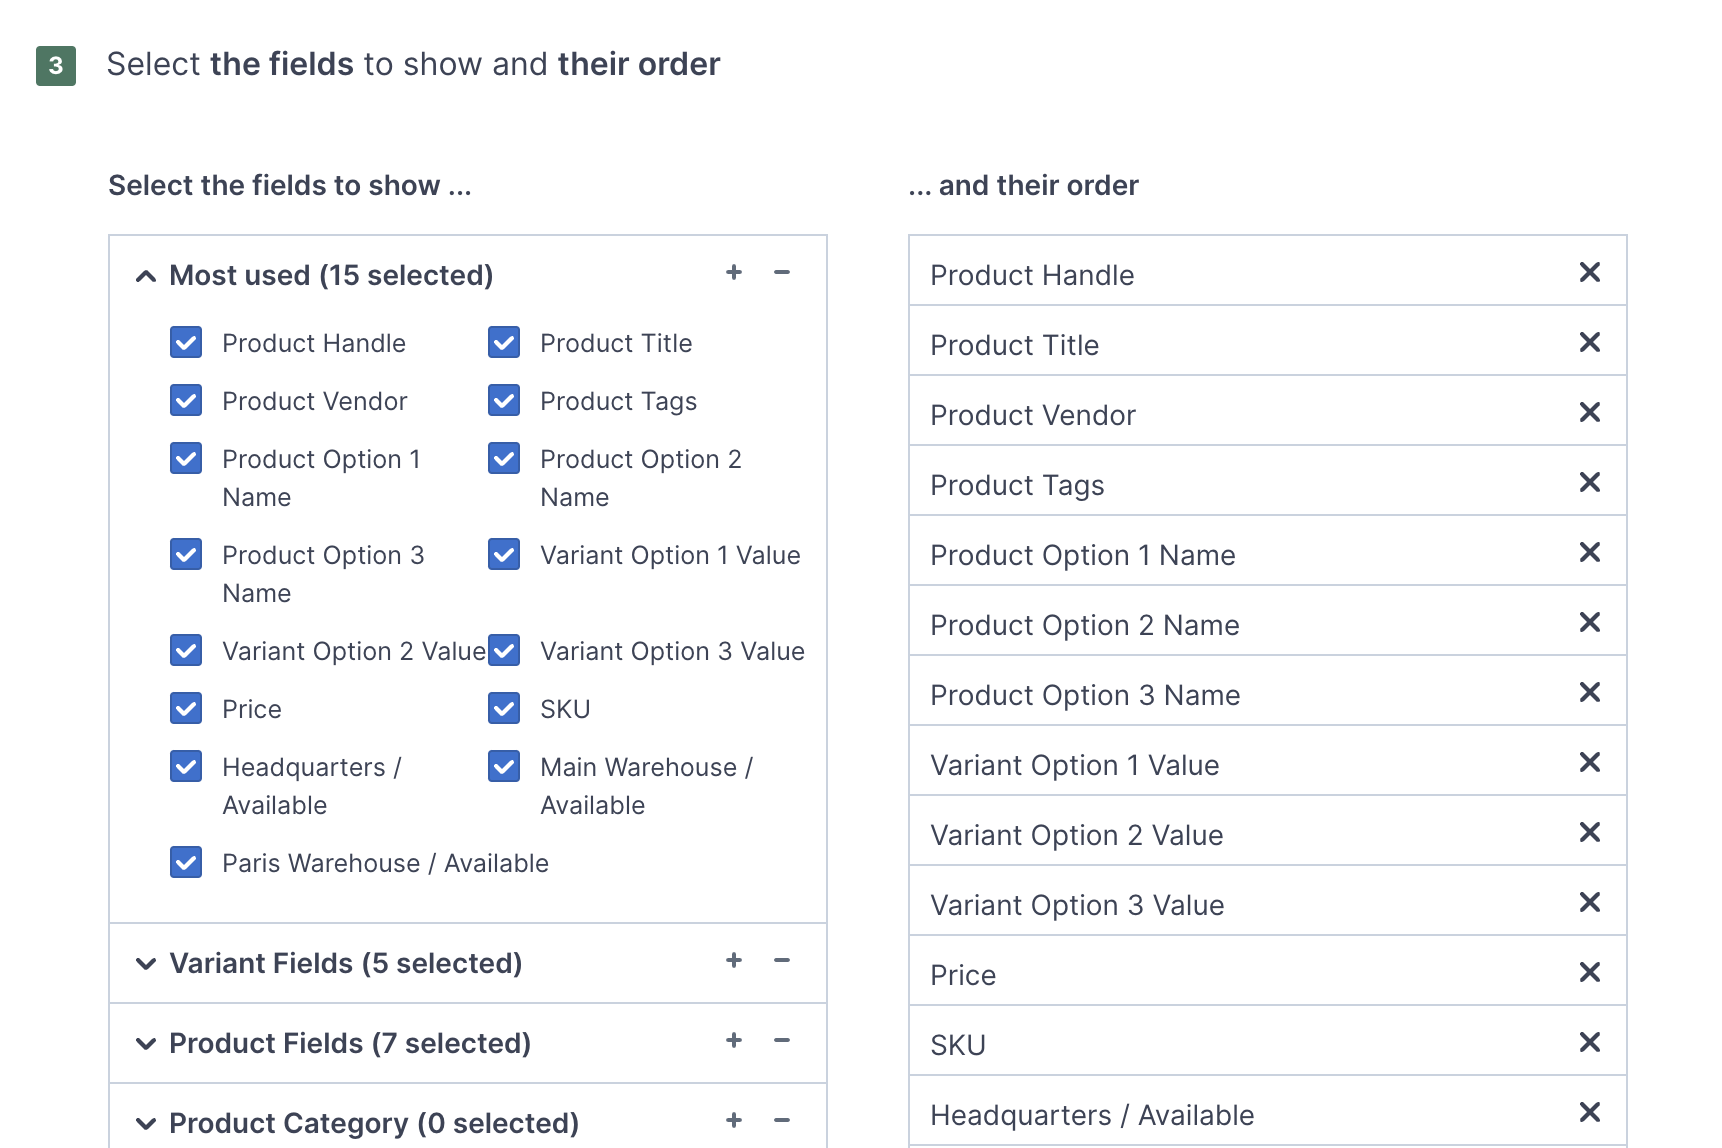
Task: Uncheck Variant Option 2 Value
Action: (x=186, y=650)
